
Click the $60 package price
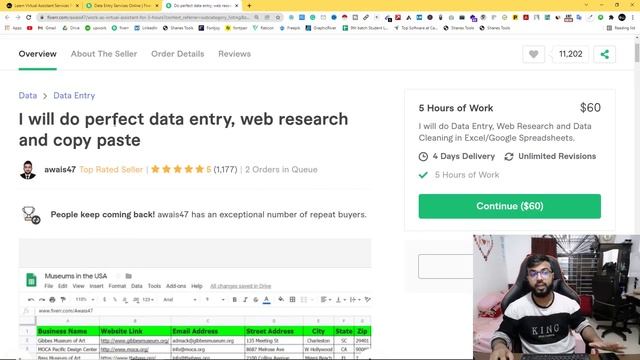pos(590,108)
